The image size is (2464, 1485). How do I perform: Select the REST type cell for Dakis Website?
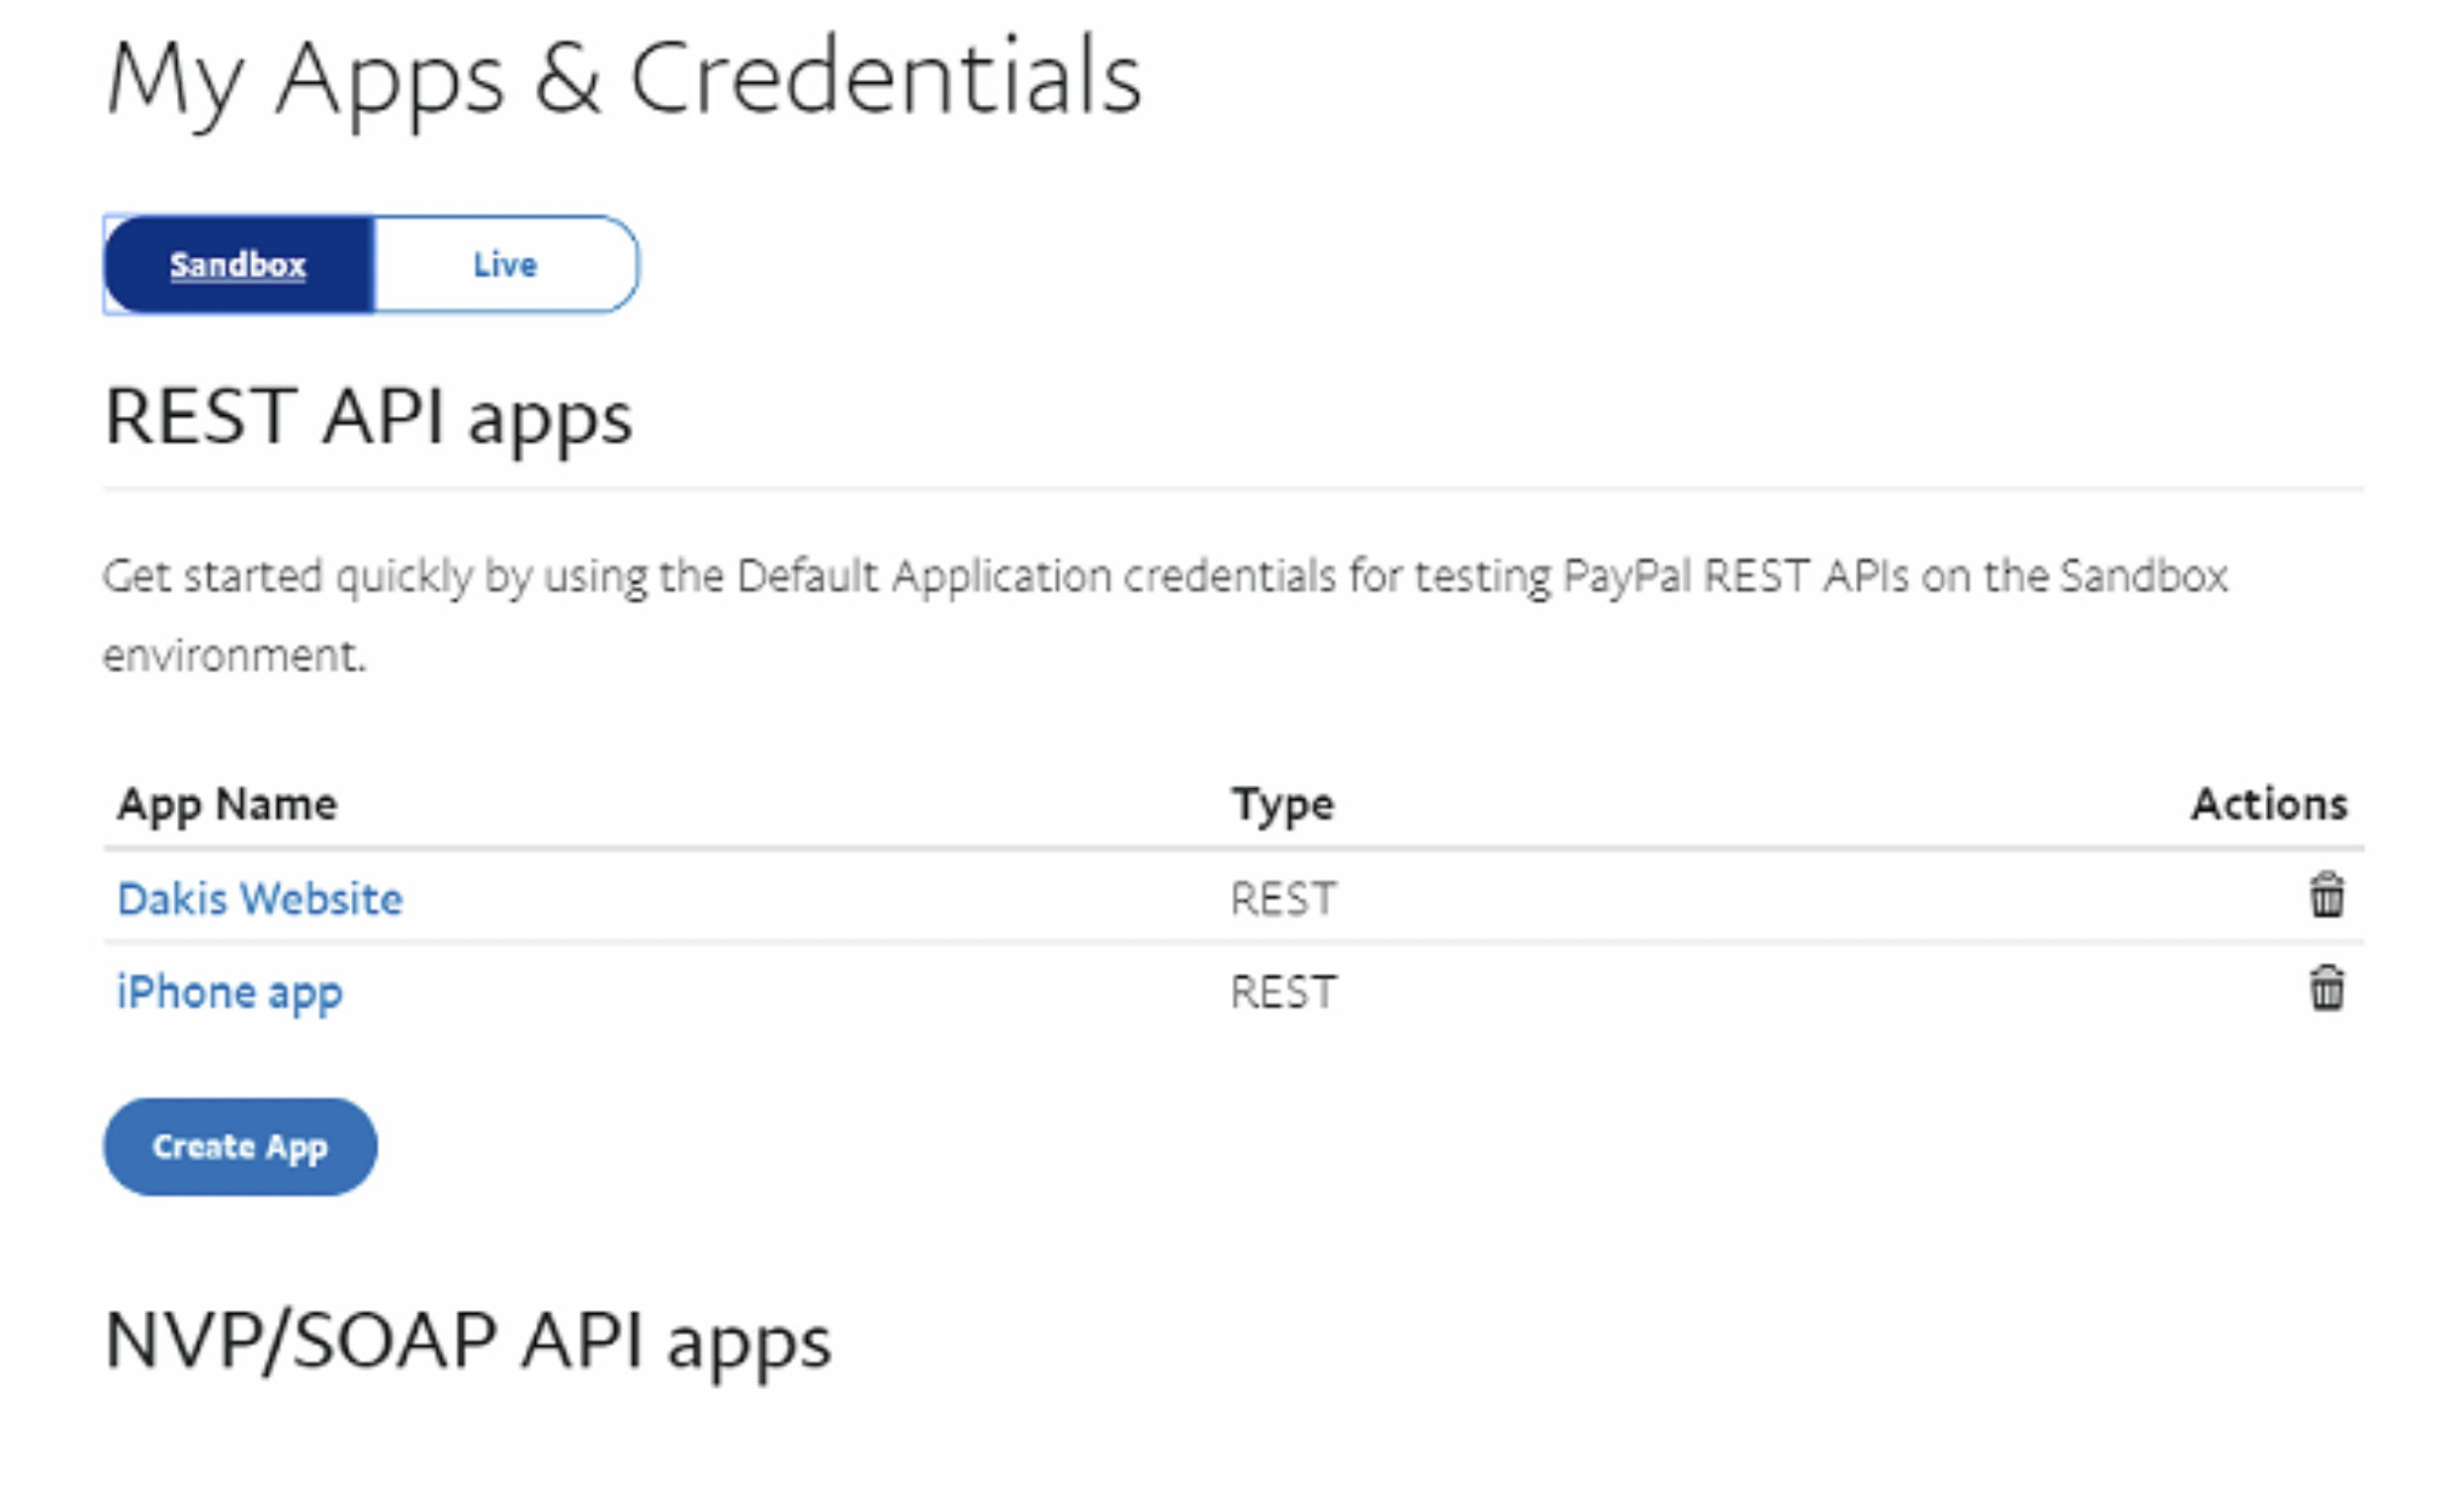click(1283, 898)
